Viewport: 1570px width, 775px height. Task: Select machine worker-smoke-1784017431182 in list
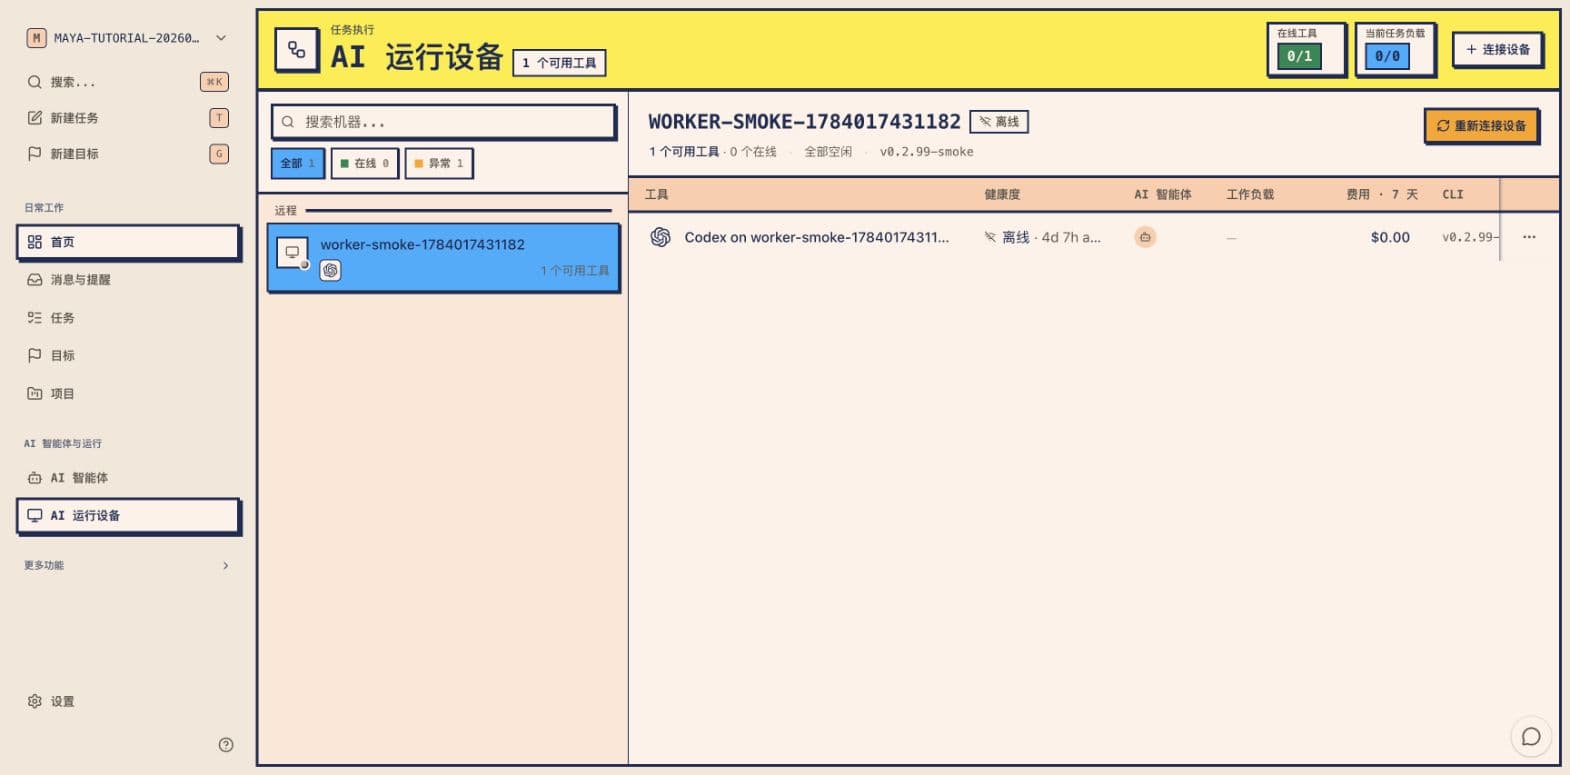pos(443,257)
